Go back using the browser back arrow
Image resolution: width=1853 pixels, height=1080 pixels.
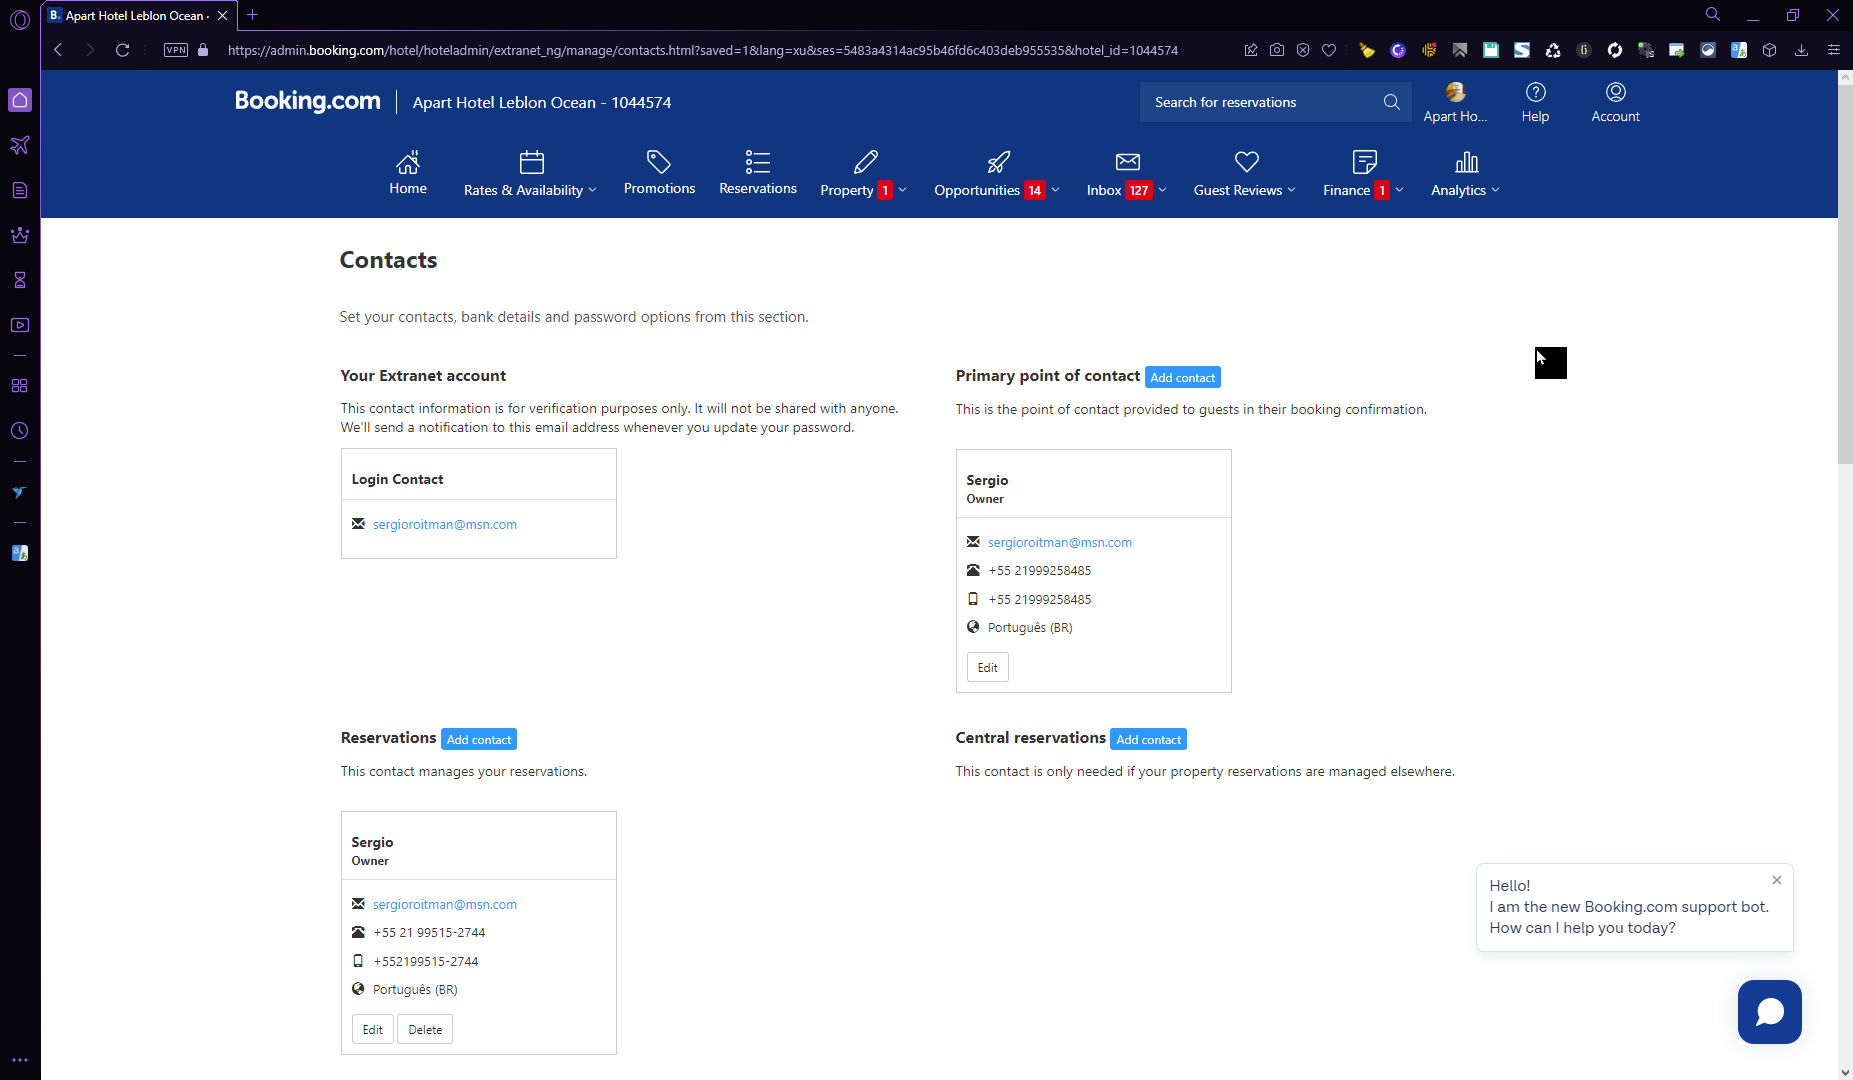[x=58, y=50]
